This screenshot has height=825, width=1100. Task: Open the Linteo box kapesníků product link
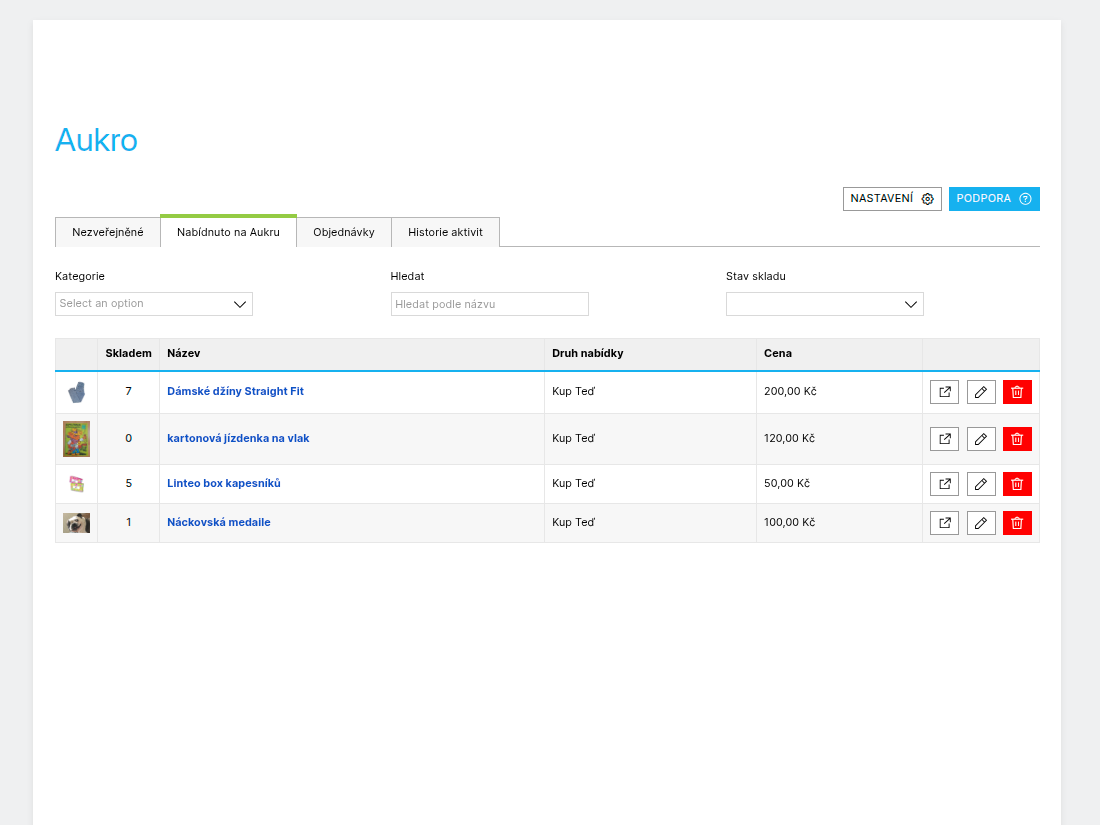[224, 484]
